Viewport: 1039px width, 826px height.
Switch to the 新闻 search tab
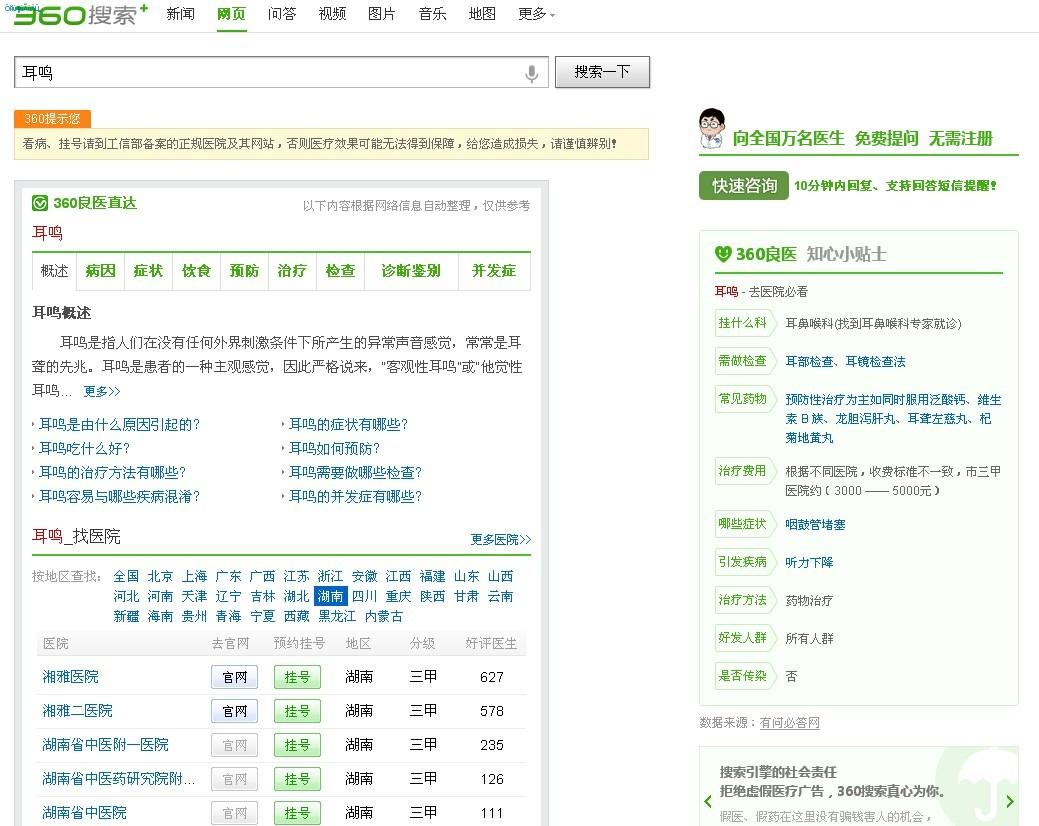181,14
